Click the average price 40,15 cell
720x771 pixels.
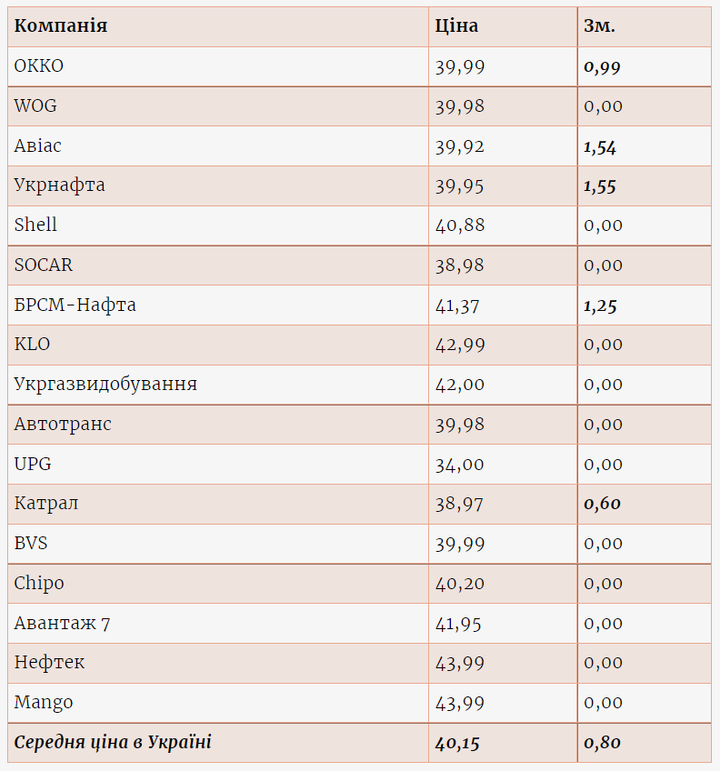[460, 743]
